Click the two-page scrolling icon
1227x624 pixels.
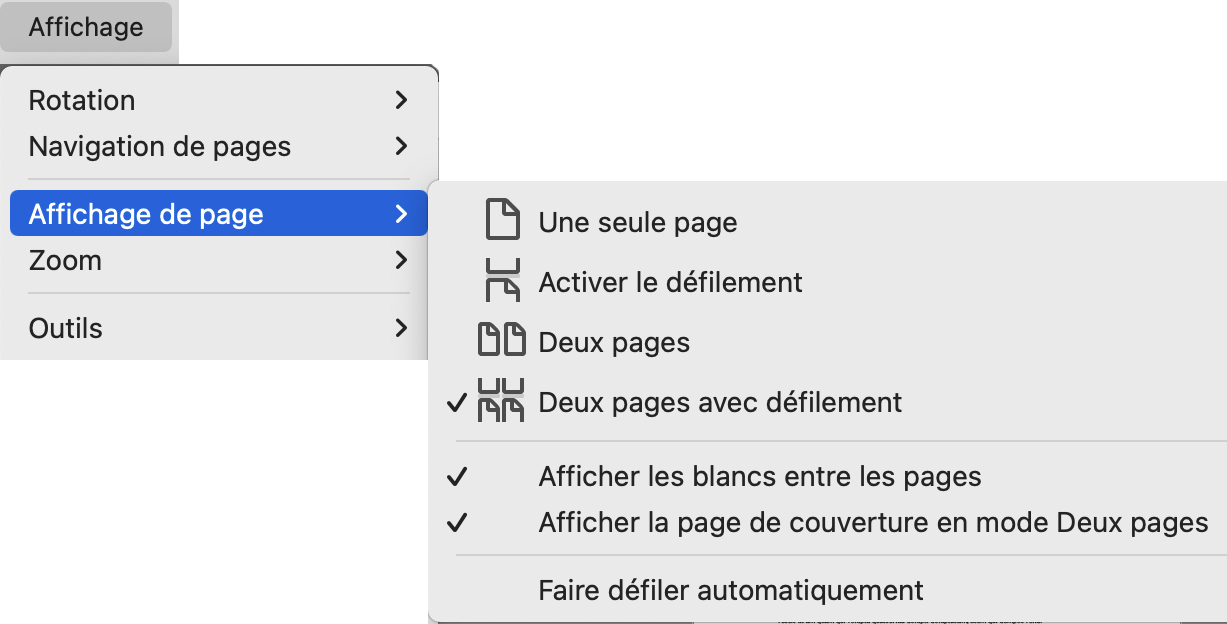click(502, 402)
